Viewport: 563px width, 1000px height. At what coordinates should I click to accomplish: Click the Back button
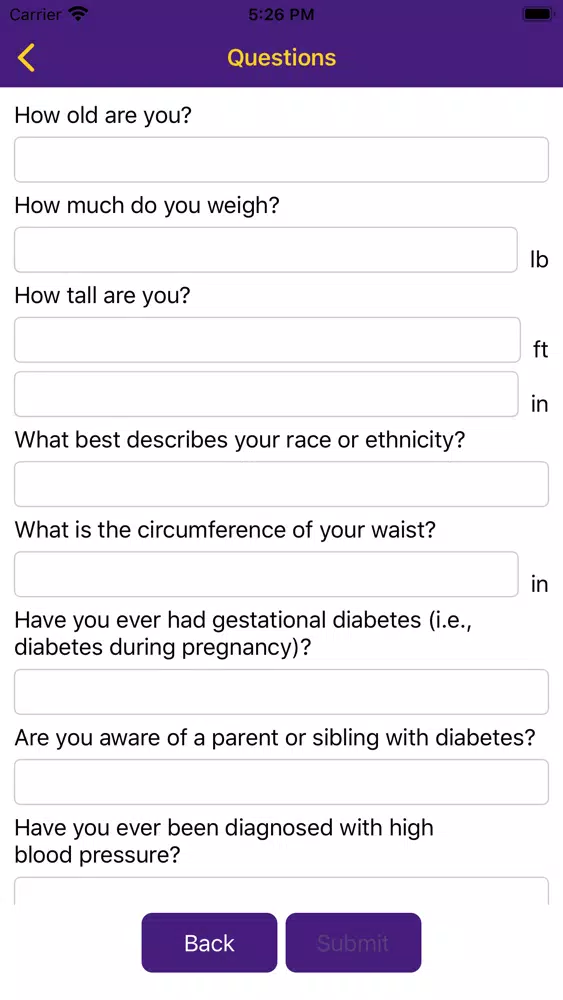click(x=209, y=943)
